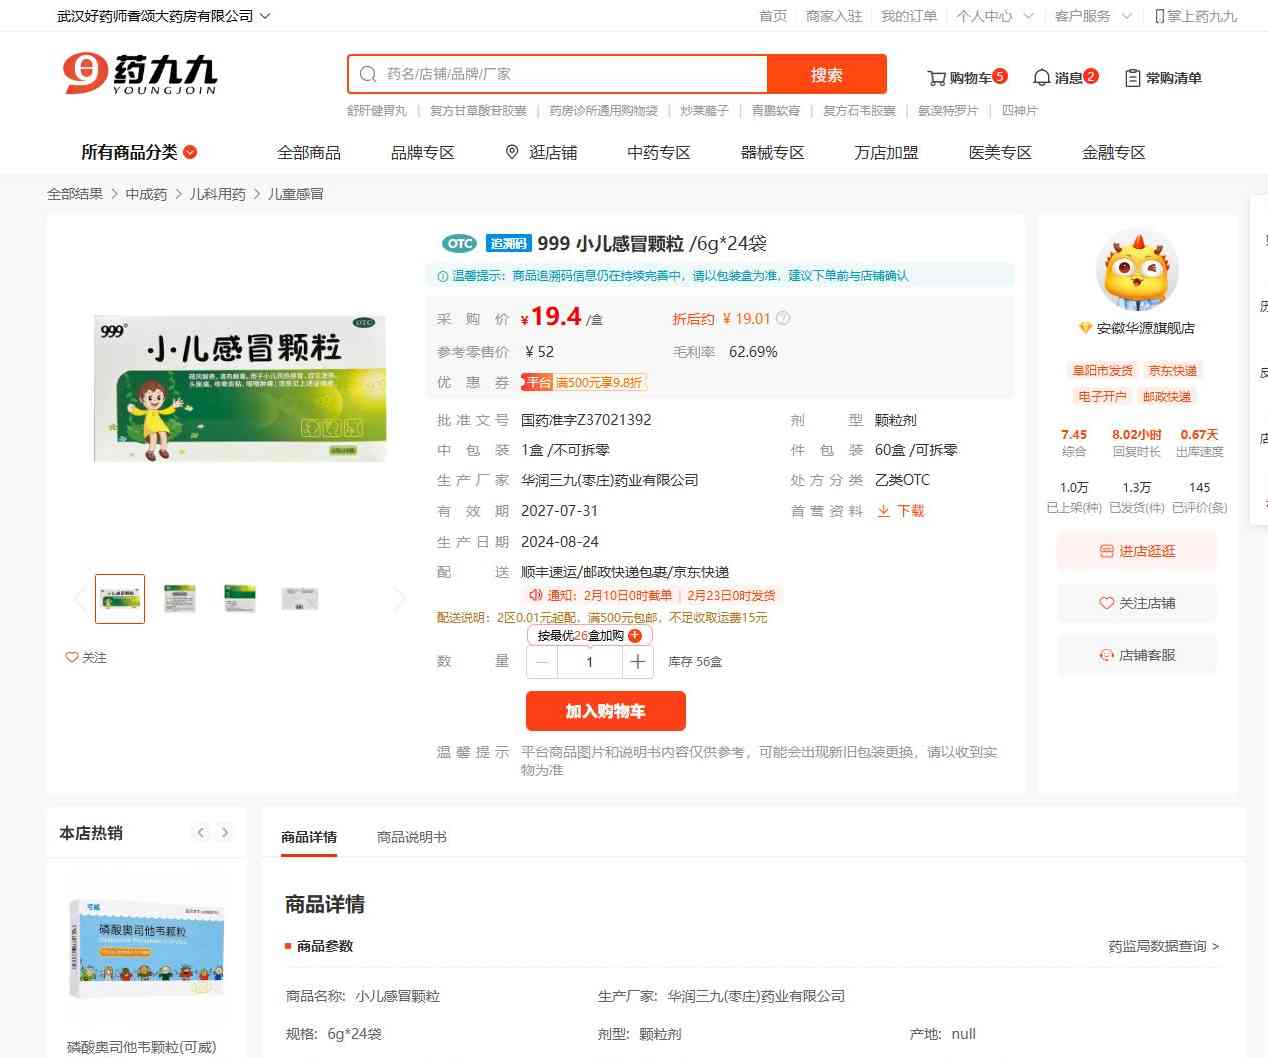The image size is (1268, 1058).
Task: Click the question mark beside discounted price
Action: [783, 319]
